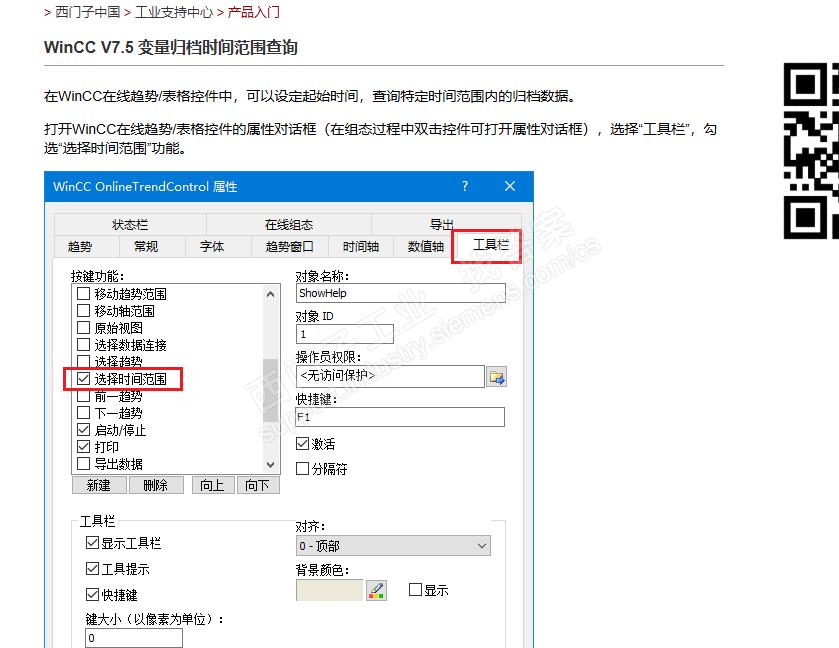This screenshot has height=648, width=839.
Task: Focus the key size pixel field
Action: [134, 638]
